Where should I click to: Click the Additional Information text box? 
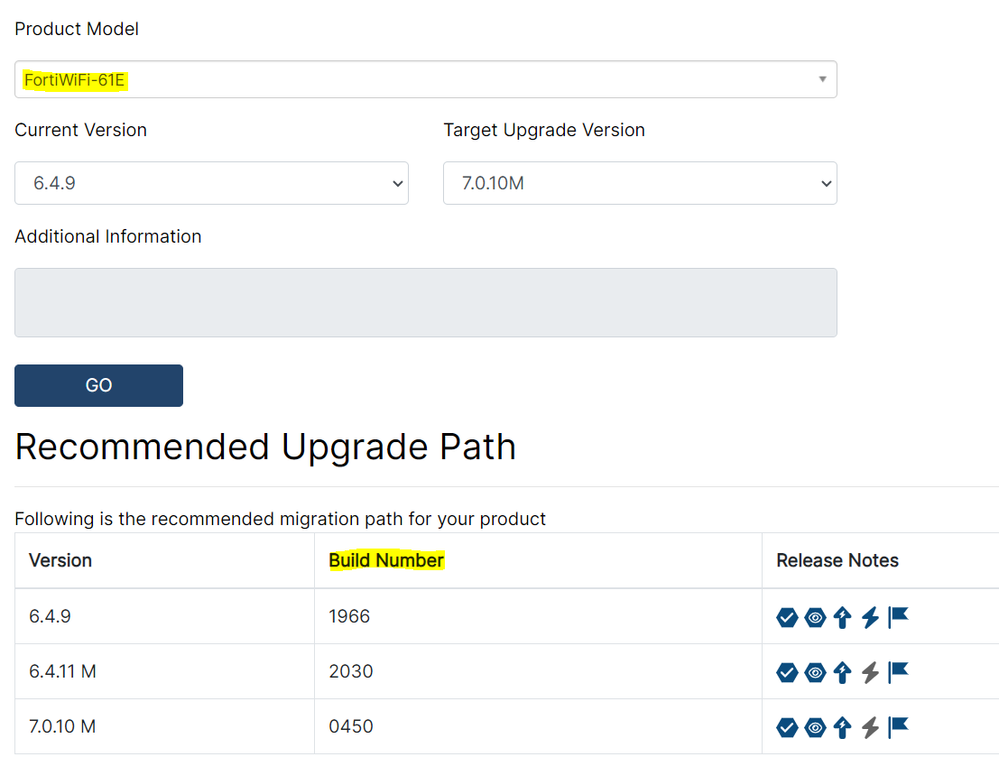[x=425, y=302]
